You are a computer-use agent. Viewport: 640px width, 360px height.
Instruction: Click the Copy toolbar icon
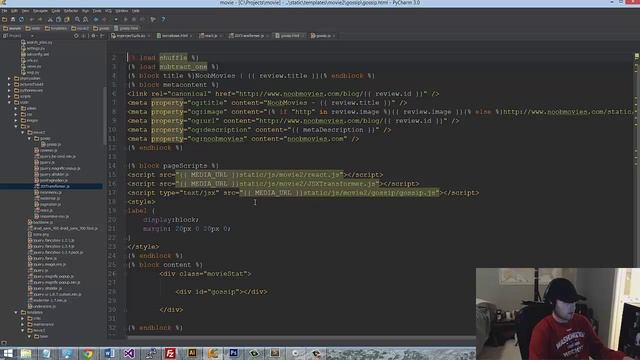tap(58, 19)
